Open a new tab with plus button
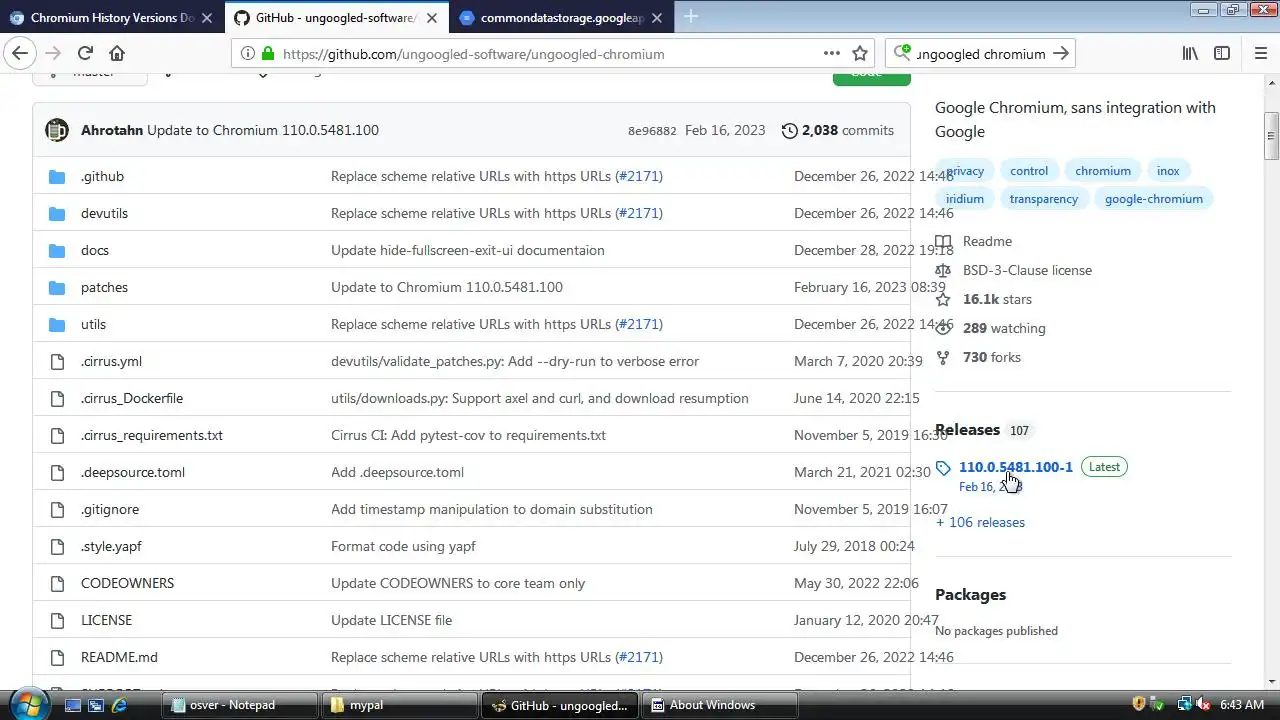This screenshot has width=1280, height=720. [x=690, y=17]
